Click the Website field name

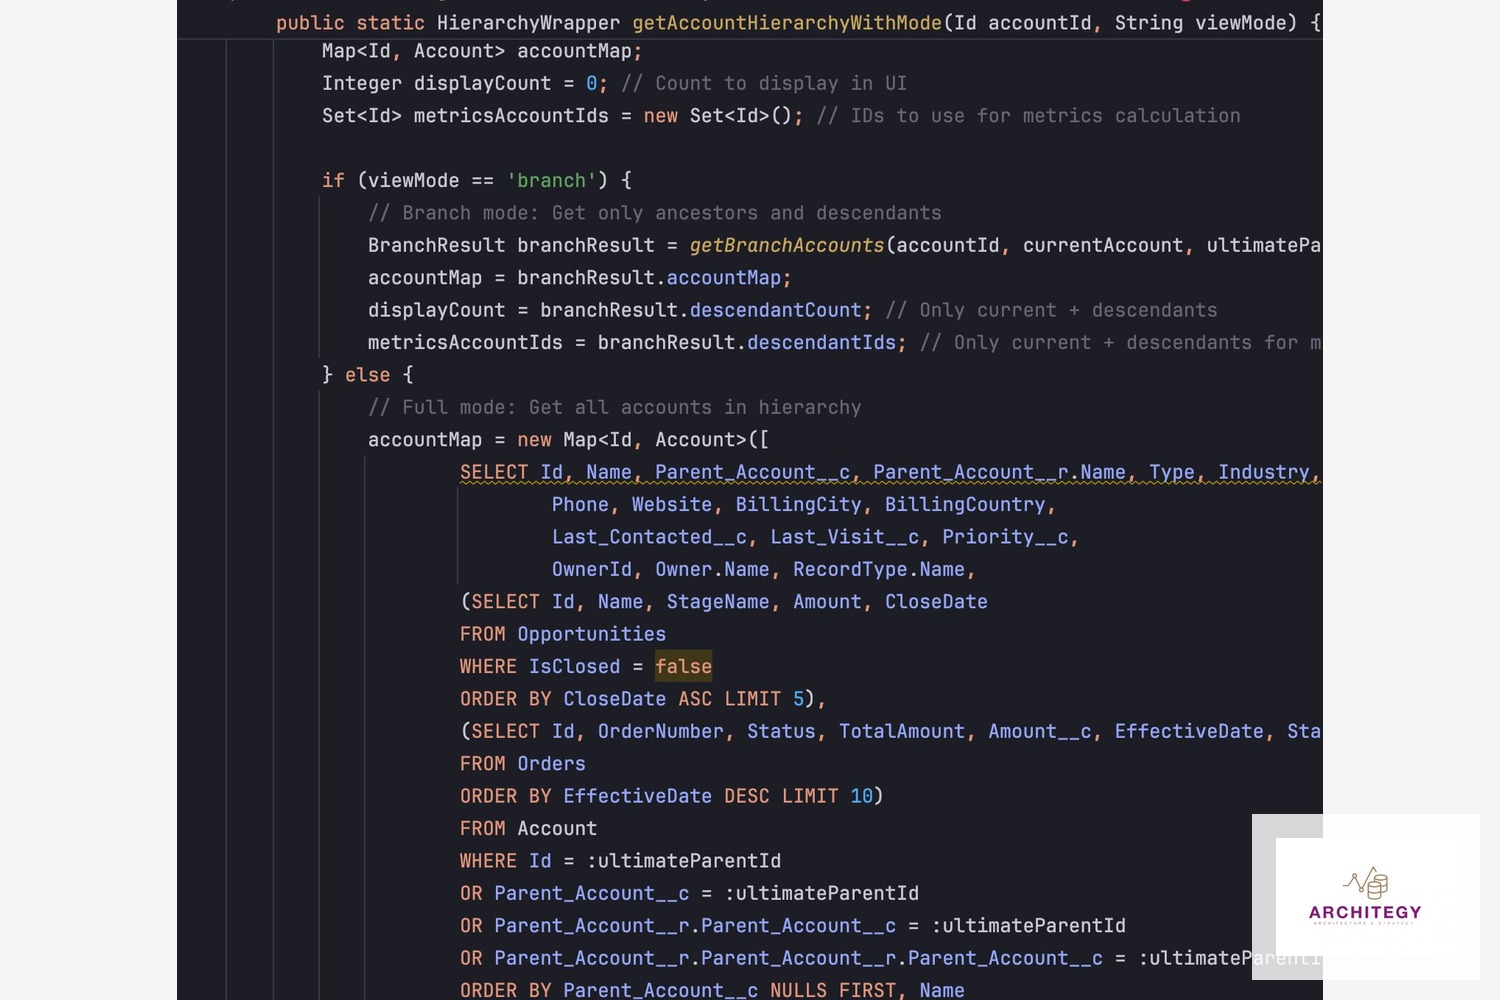(671, 505)
